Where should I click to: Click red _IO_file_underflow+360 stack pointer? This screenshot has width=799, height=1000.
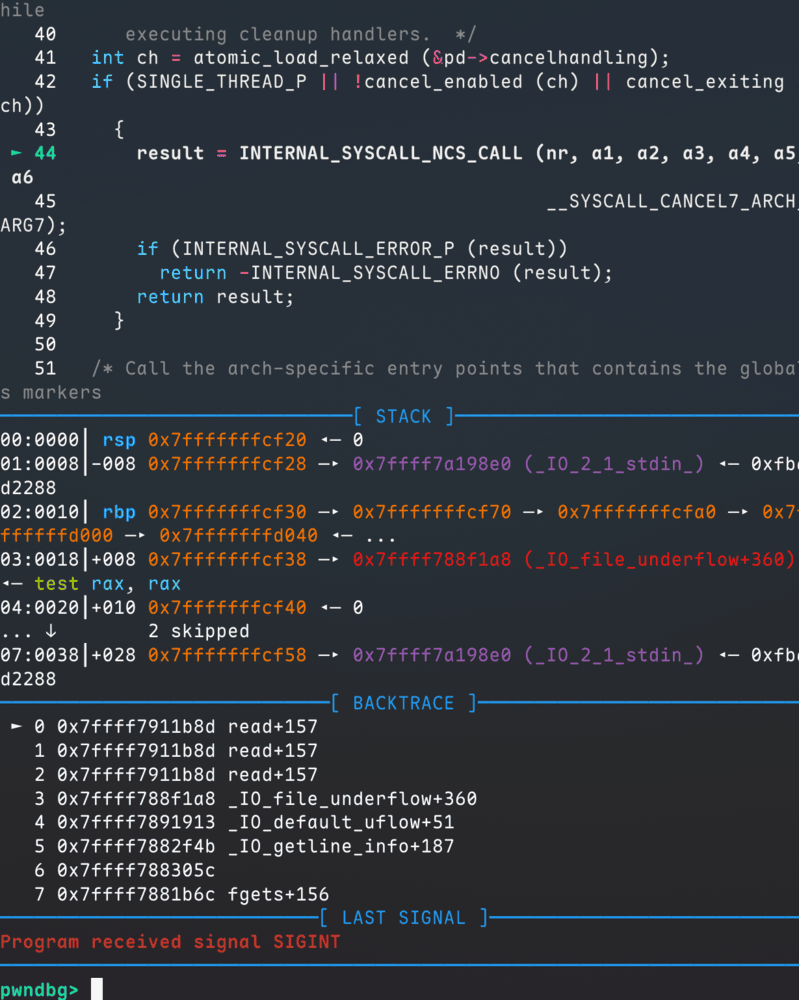[574, 560]
